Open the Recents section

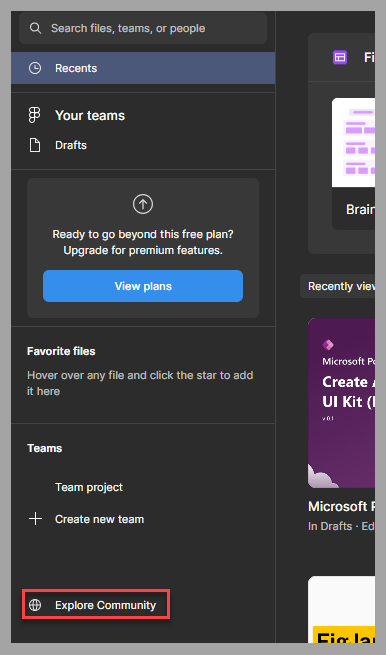pyautogui.click(x=143, y=68)
